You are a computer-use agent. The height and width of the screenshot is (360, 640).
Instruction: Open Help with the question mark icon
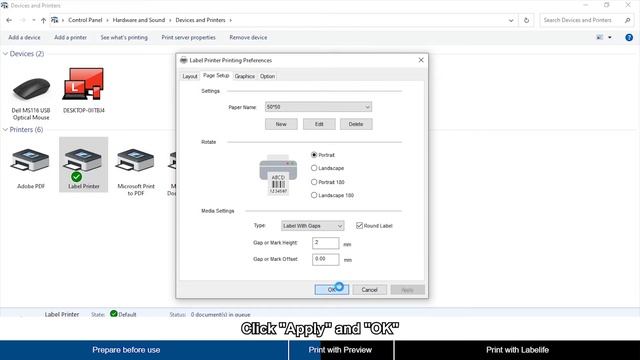[629, 38]
